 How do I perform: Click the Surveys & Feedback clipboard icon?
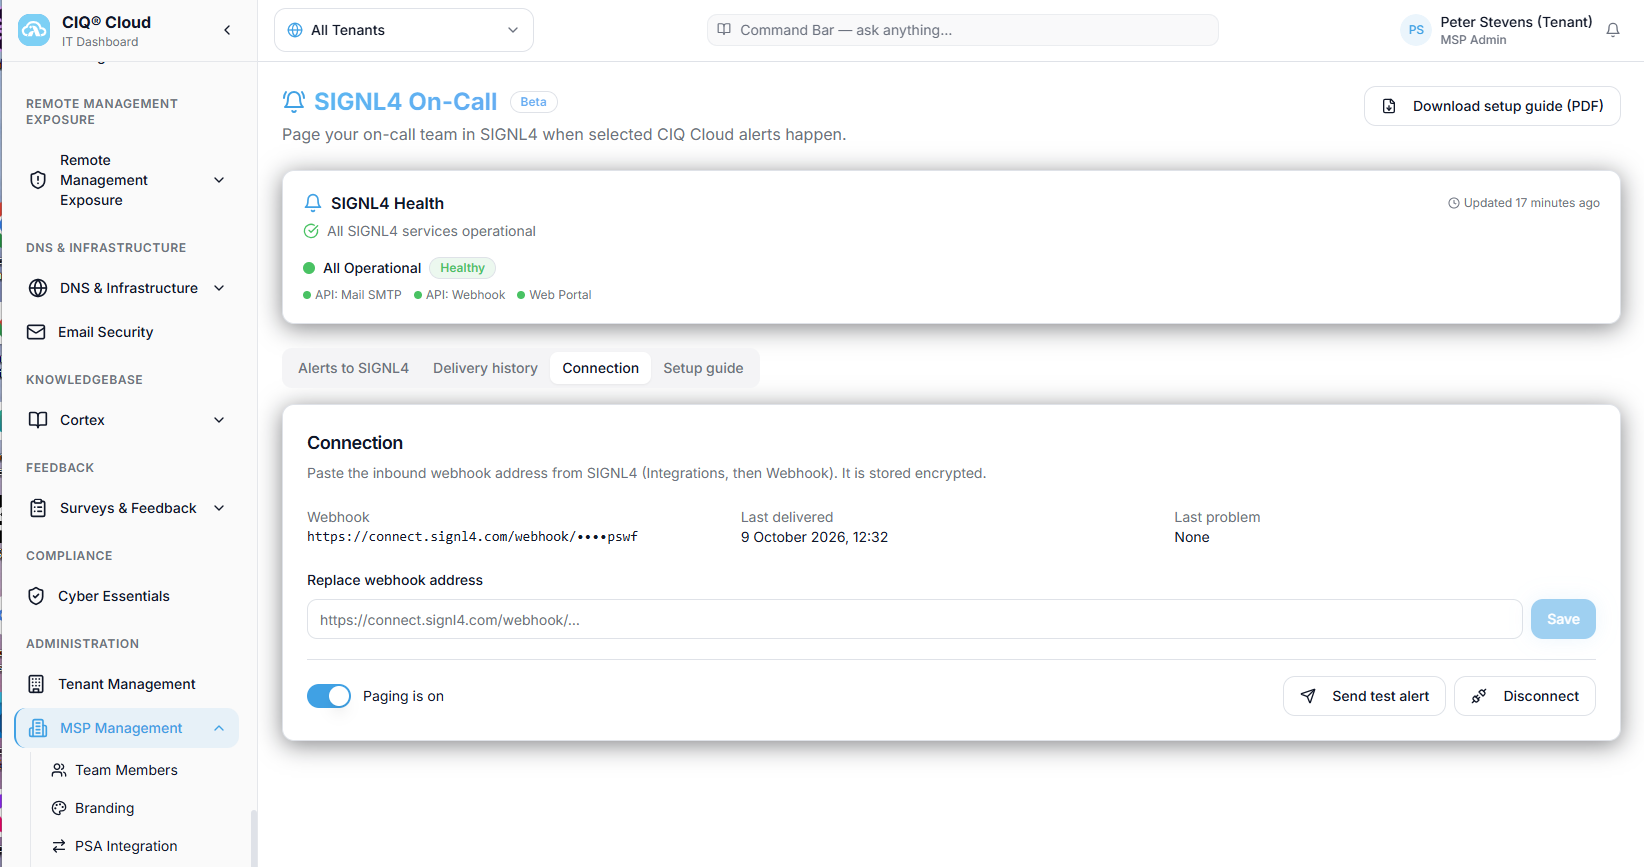tap(38, 508)
